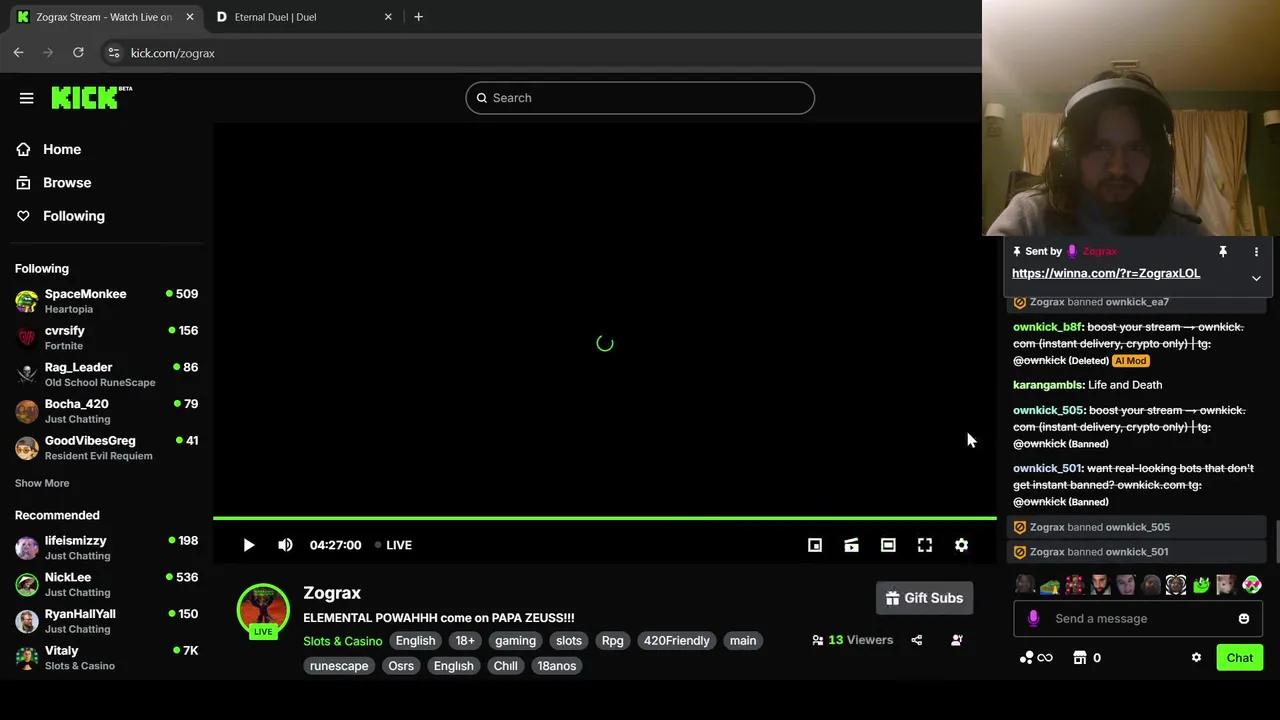Open the hamburger menu next to Kick logo

pyautogui.click(x=26, y=97)
